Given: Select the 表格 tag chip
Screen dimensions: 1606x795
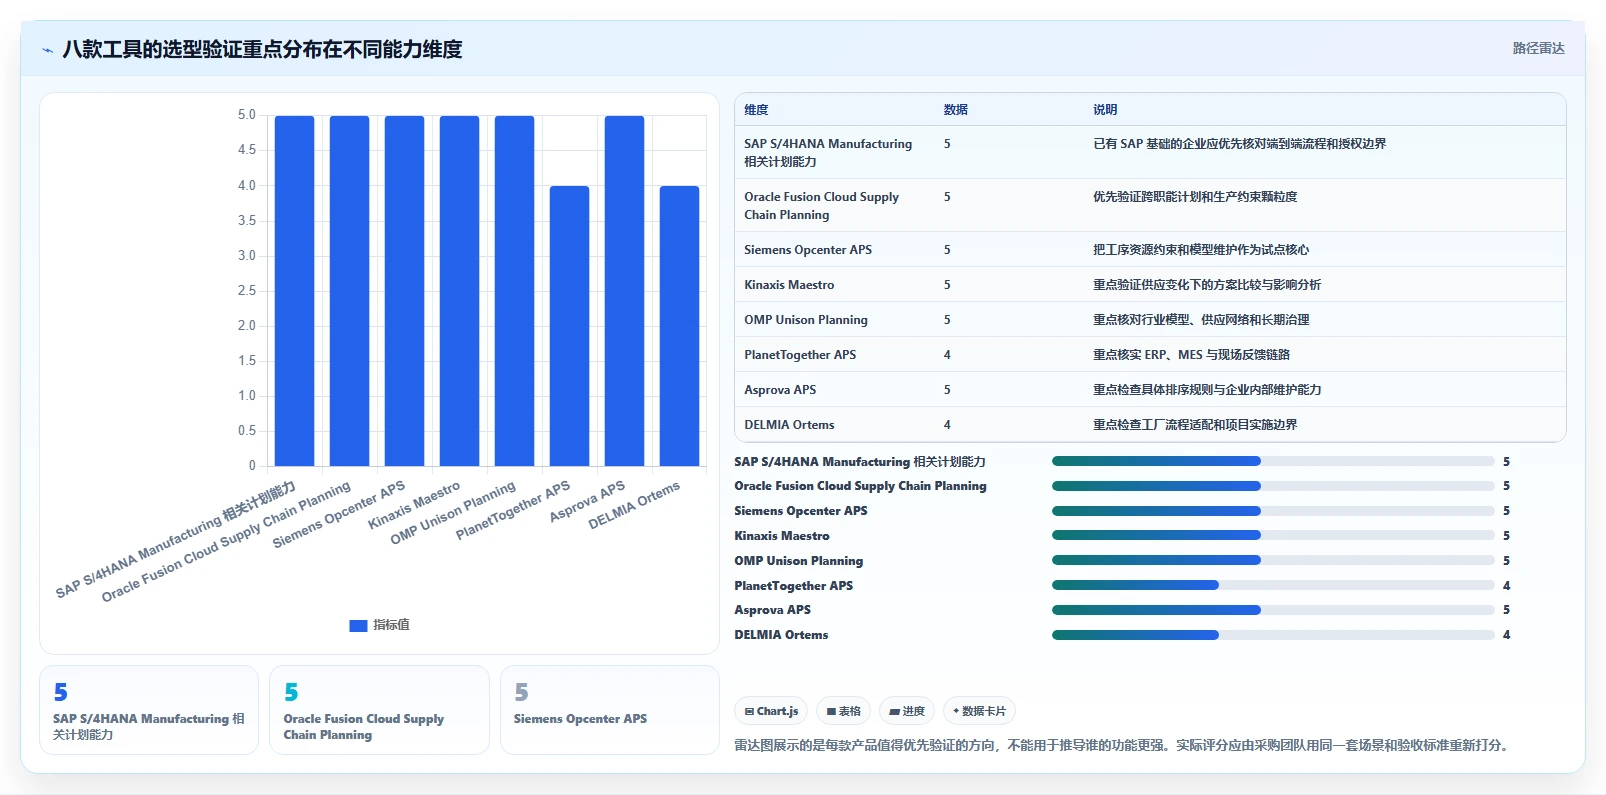Looking at the screenshot, I should (844, 711).
